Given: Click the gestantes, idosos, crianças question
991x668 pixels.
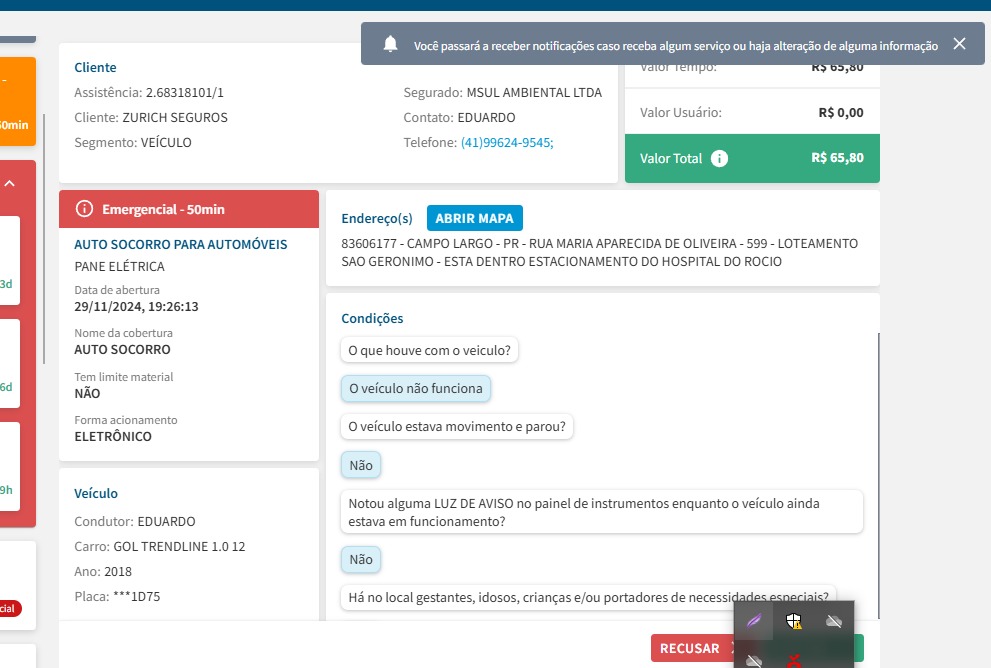Looking at the screenshot, I should coord(588,597).
